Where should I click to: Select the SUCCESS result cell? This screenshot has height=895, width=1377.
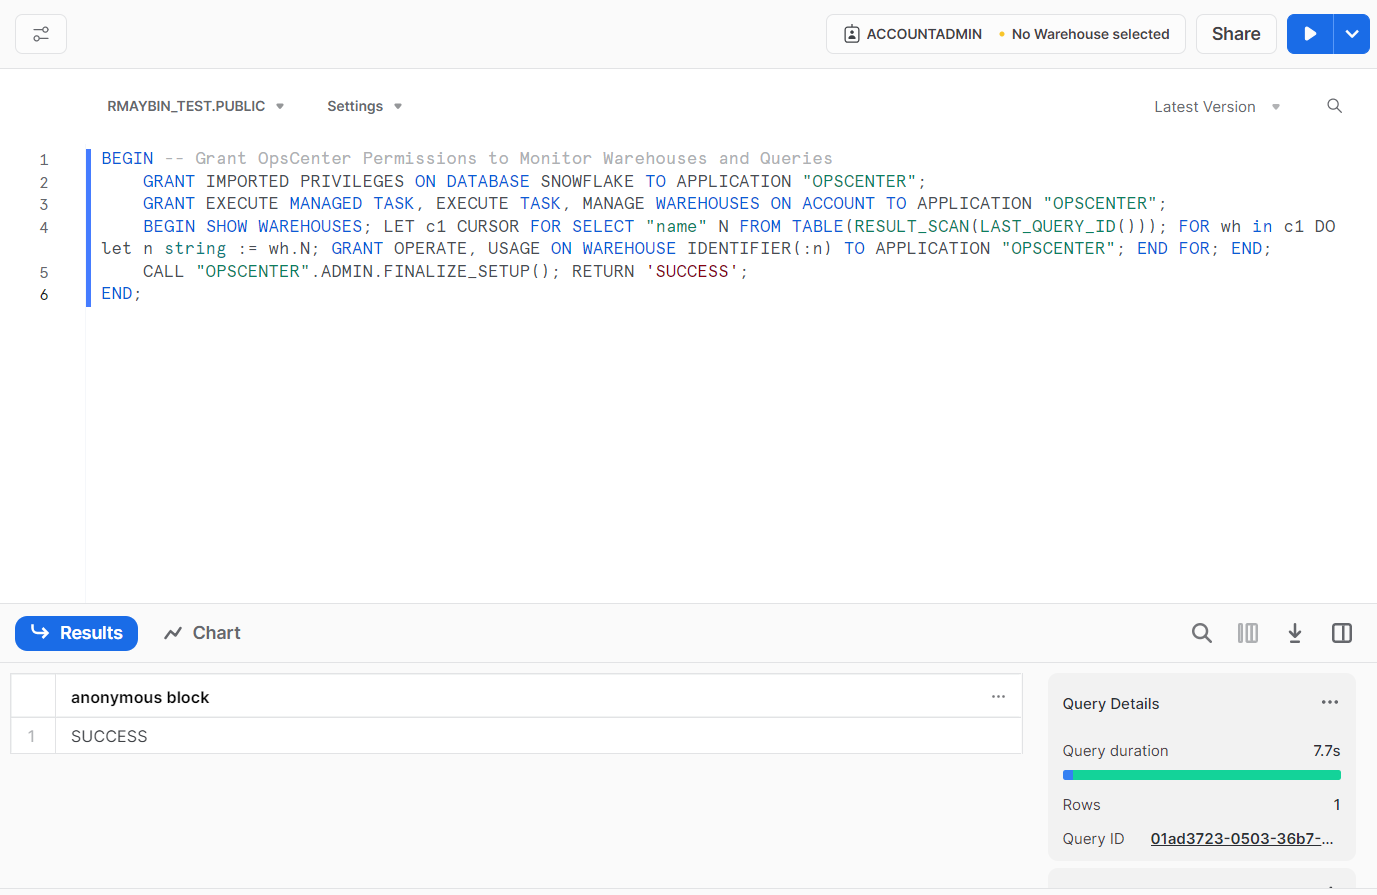click(x=538, y=736)
